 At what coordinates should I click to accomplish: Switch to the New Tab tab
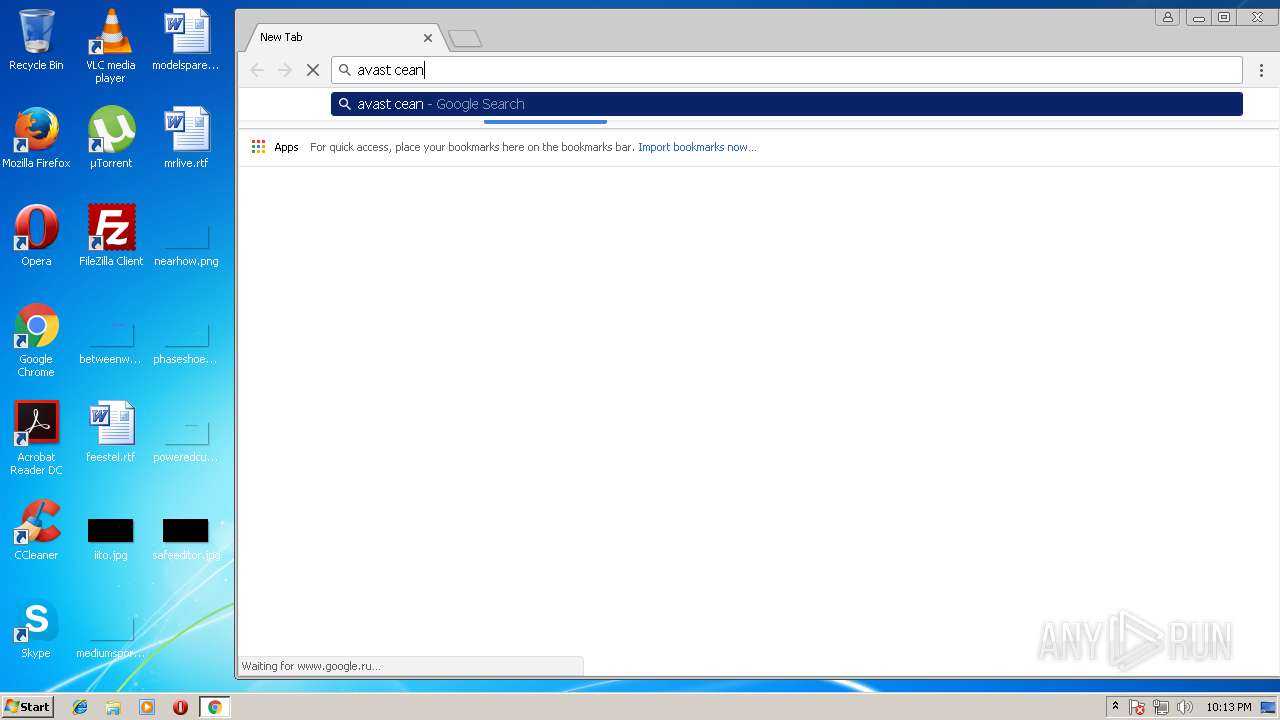[x=340, y=37]
